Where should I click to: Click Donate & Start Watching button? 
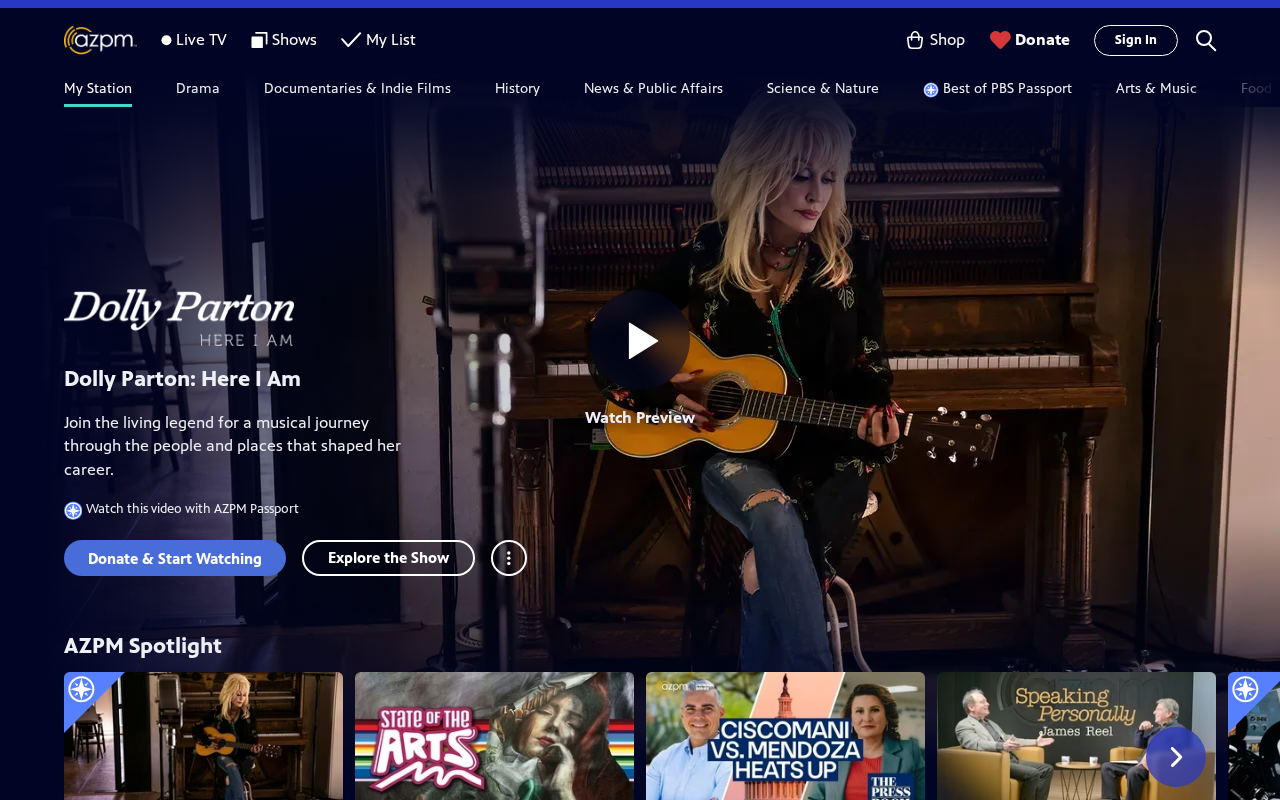click(175, 558)
